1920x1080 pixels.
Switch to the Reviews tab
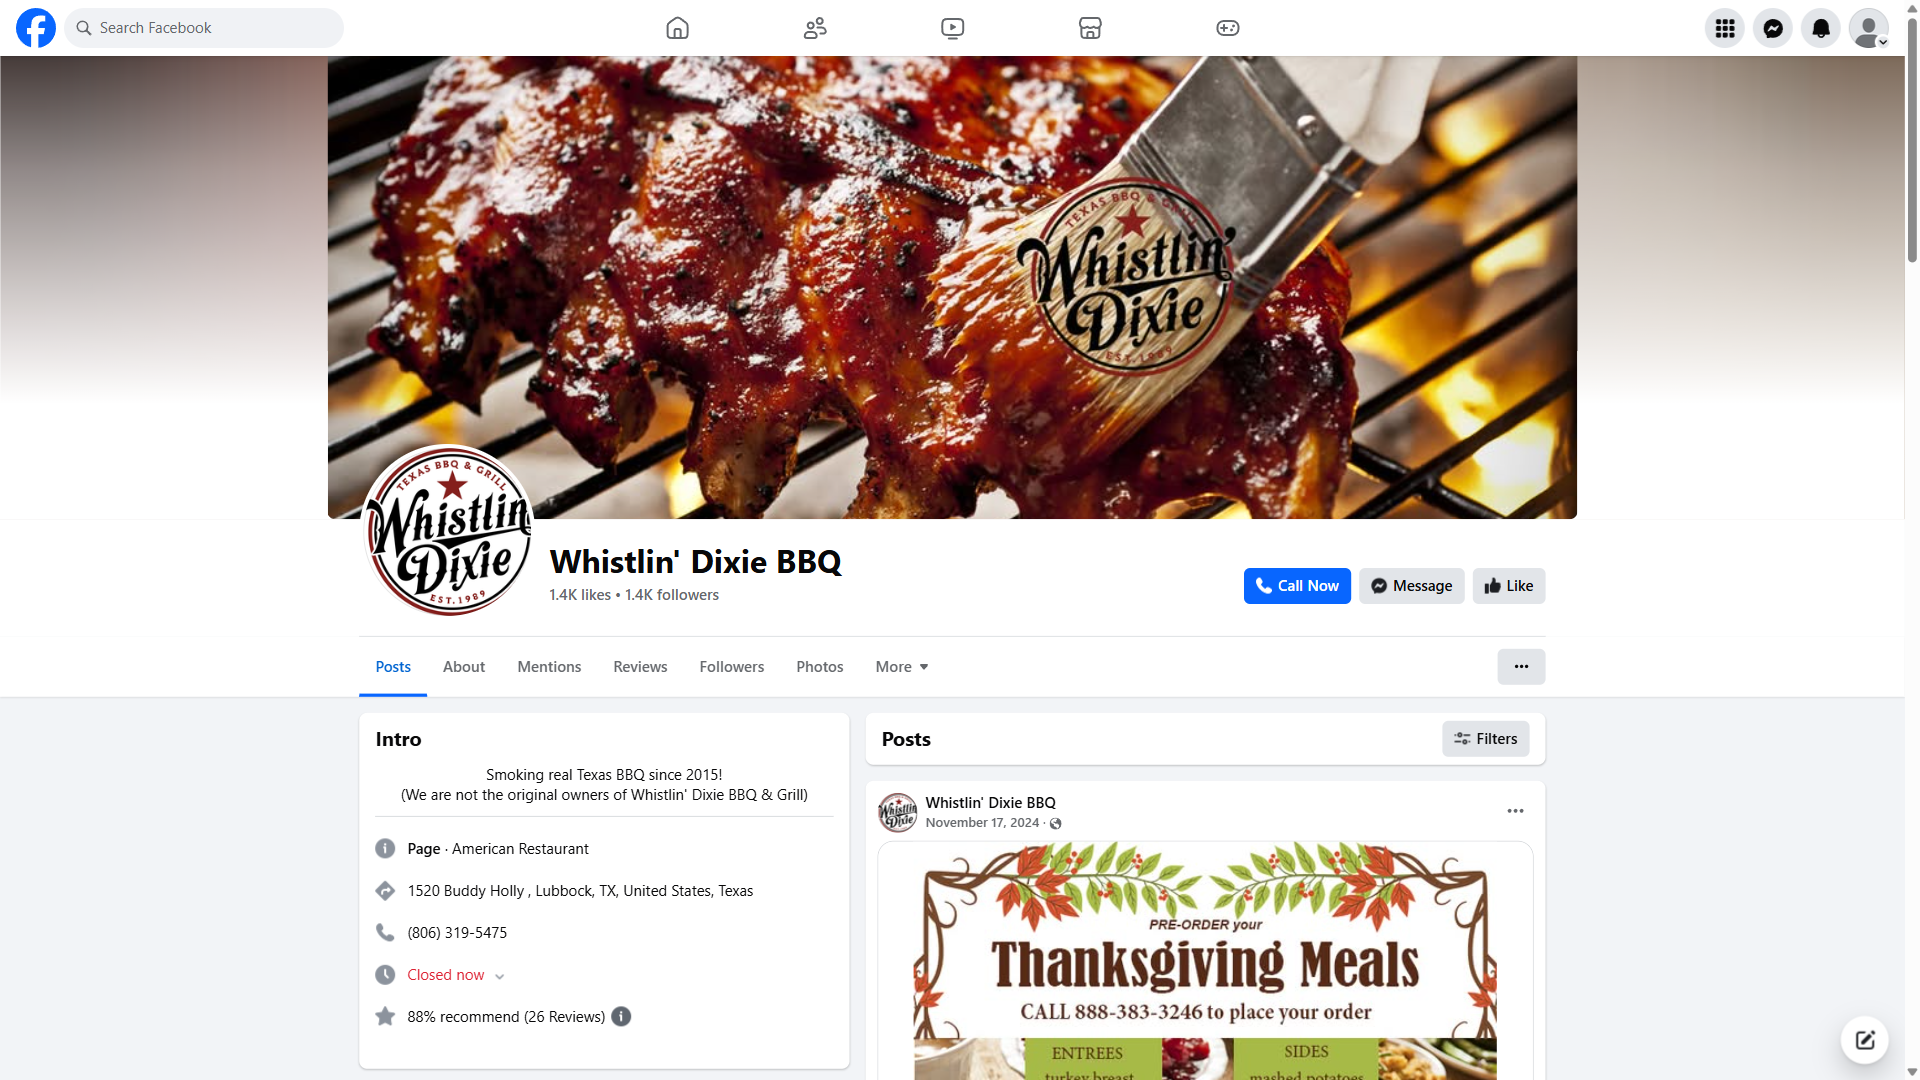pos(640,667)
